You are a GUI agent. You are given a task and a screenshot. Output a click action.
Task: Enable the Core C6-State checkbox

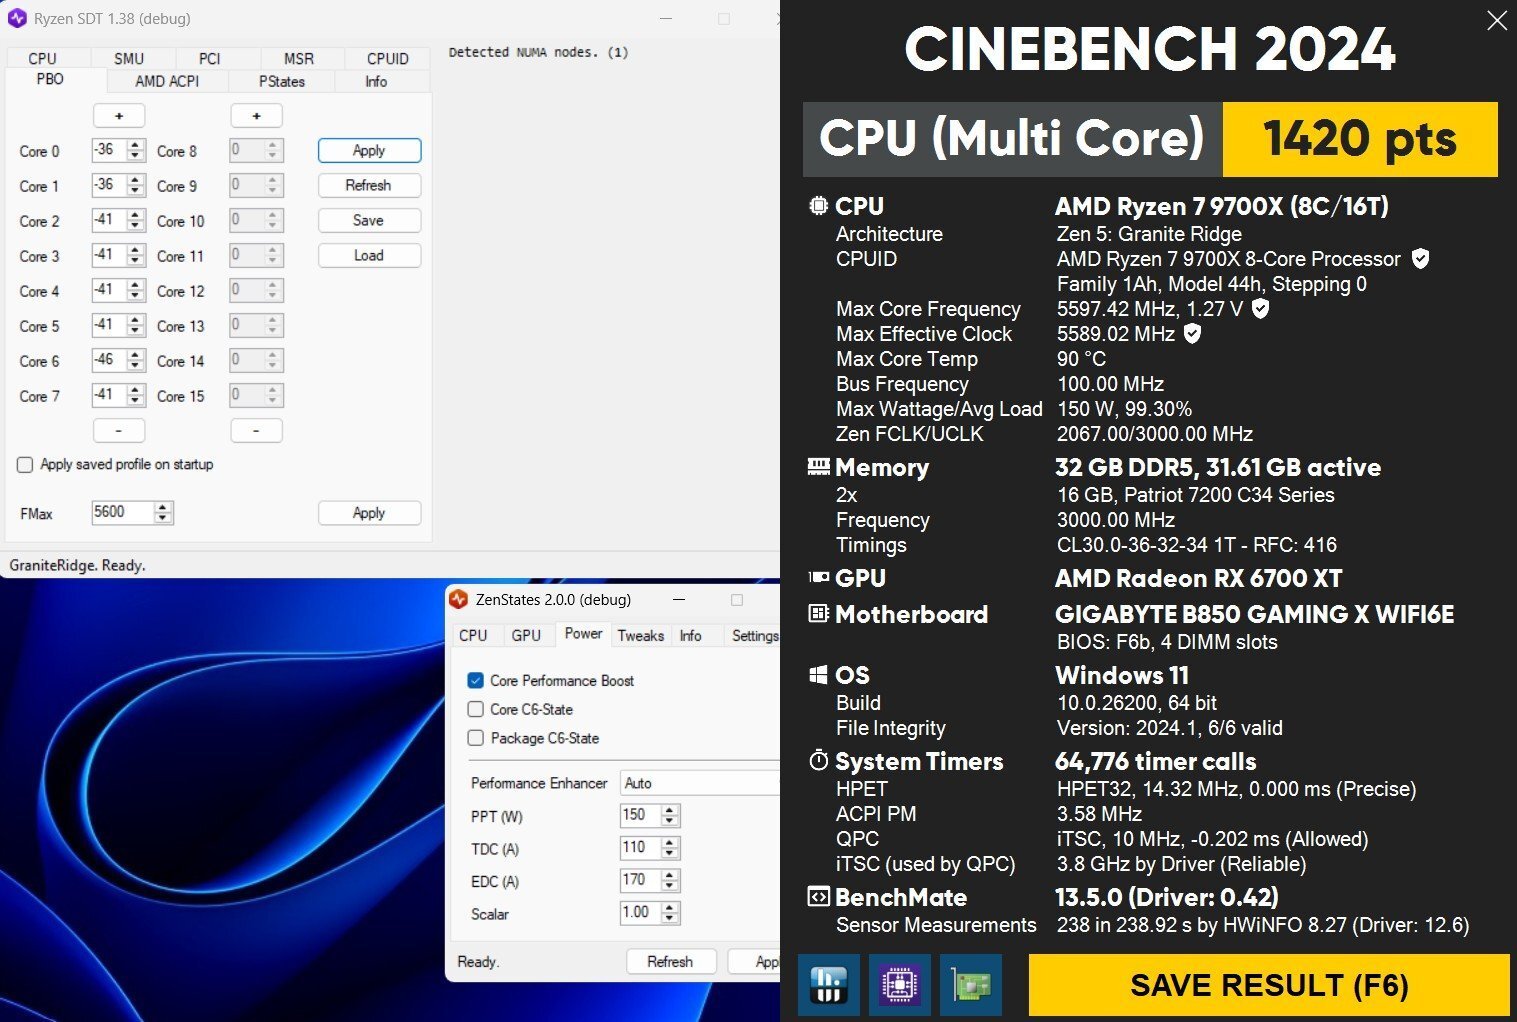[476, 710]
